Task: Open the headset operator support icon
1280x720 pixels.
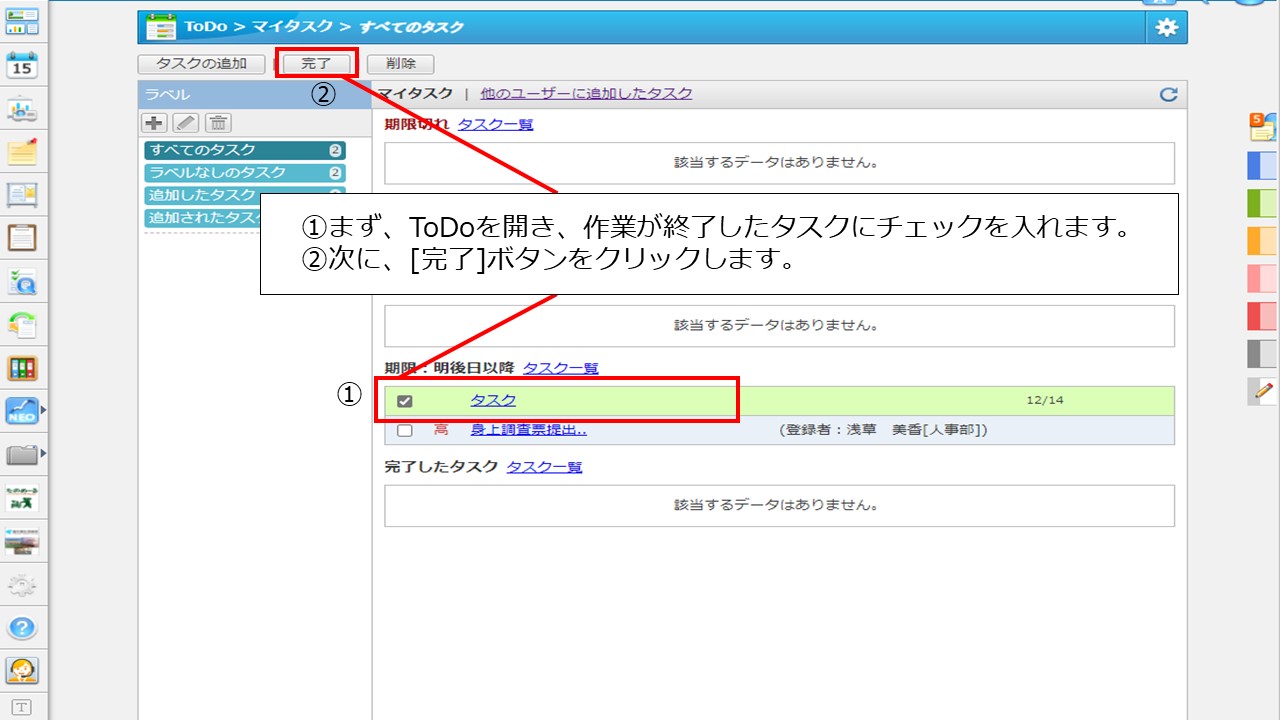Action: coord(22,670)
